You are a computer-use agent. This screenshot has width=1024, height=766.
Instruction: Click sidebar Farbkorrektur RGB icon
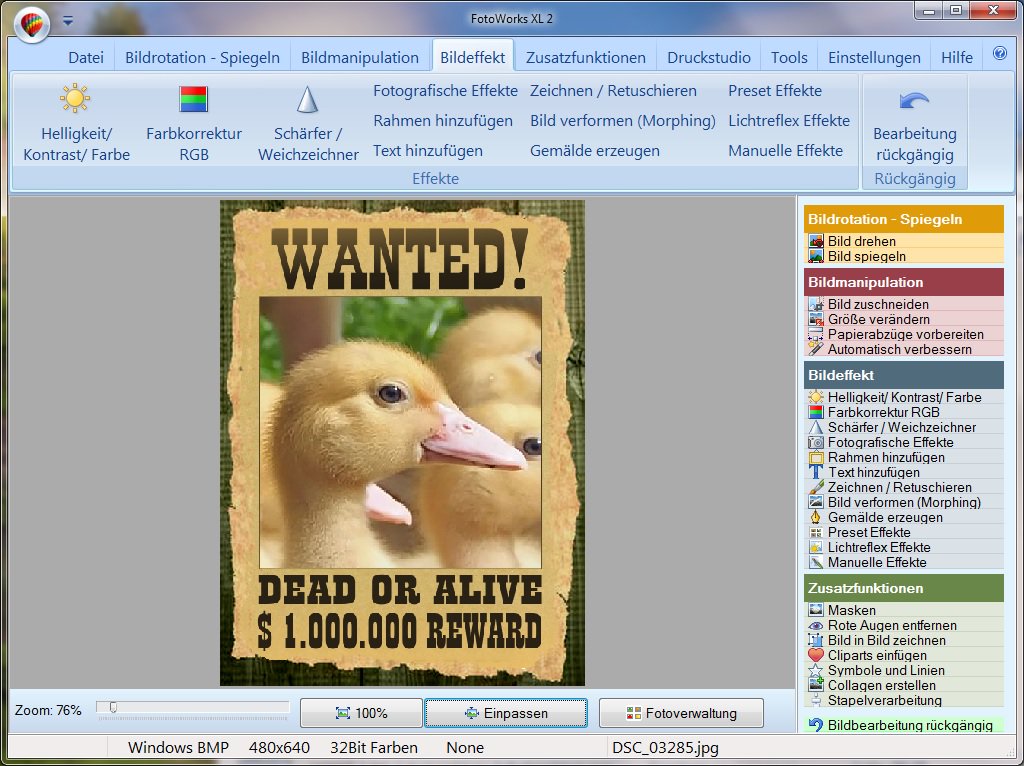(x=816, y=412)
